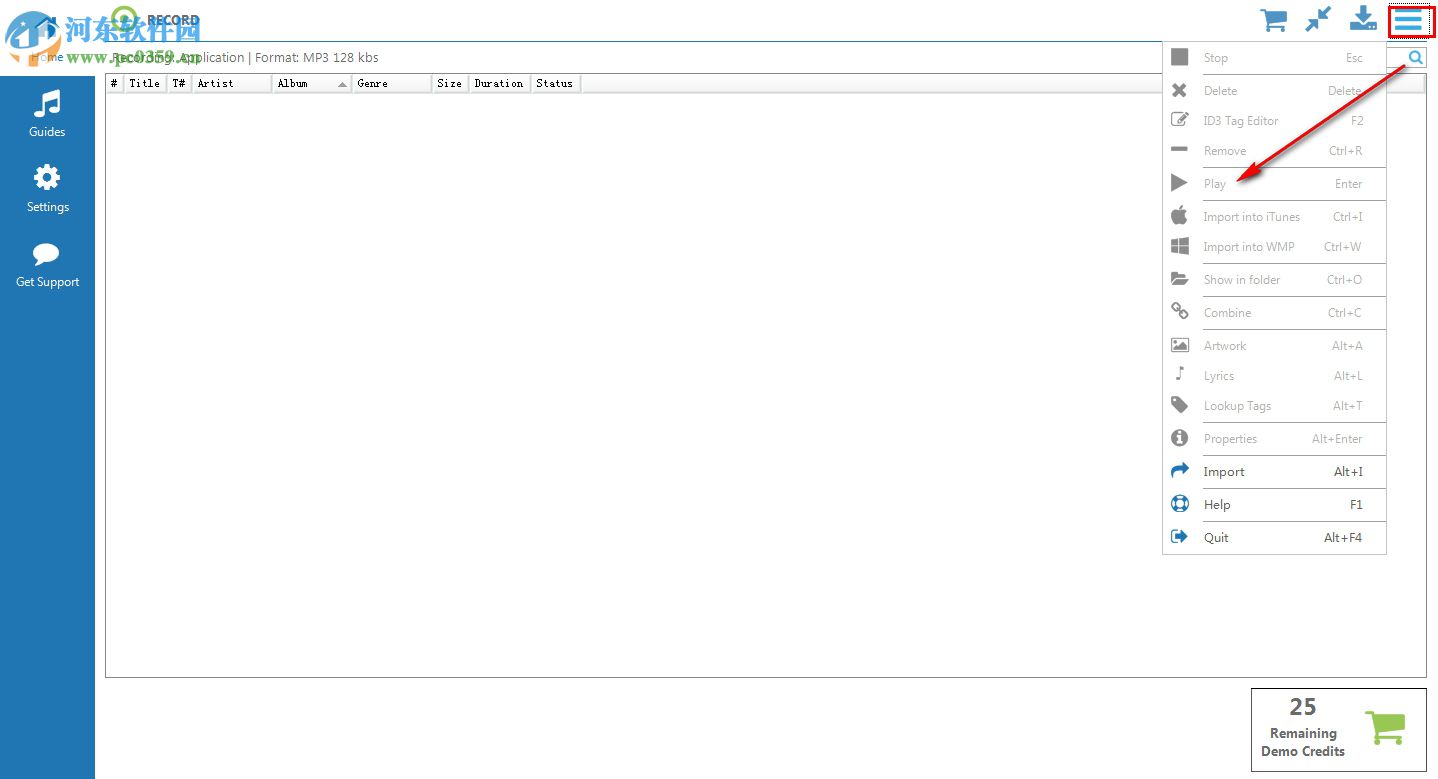Open the shopping cart in the top bar
Image resolution: width=1438 pixels, height=779 pixels.
(1273, 20)
